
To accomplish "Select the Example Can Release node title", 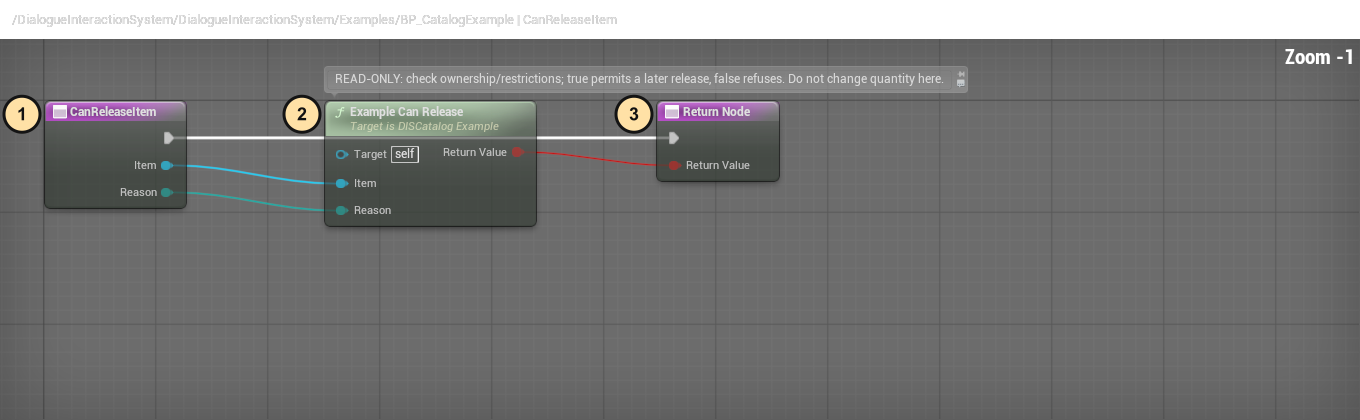I will click(406, 111).
